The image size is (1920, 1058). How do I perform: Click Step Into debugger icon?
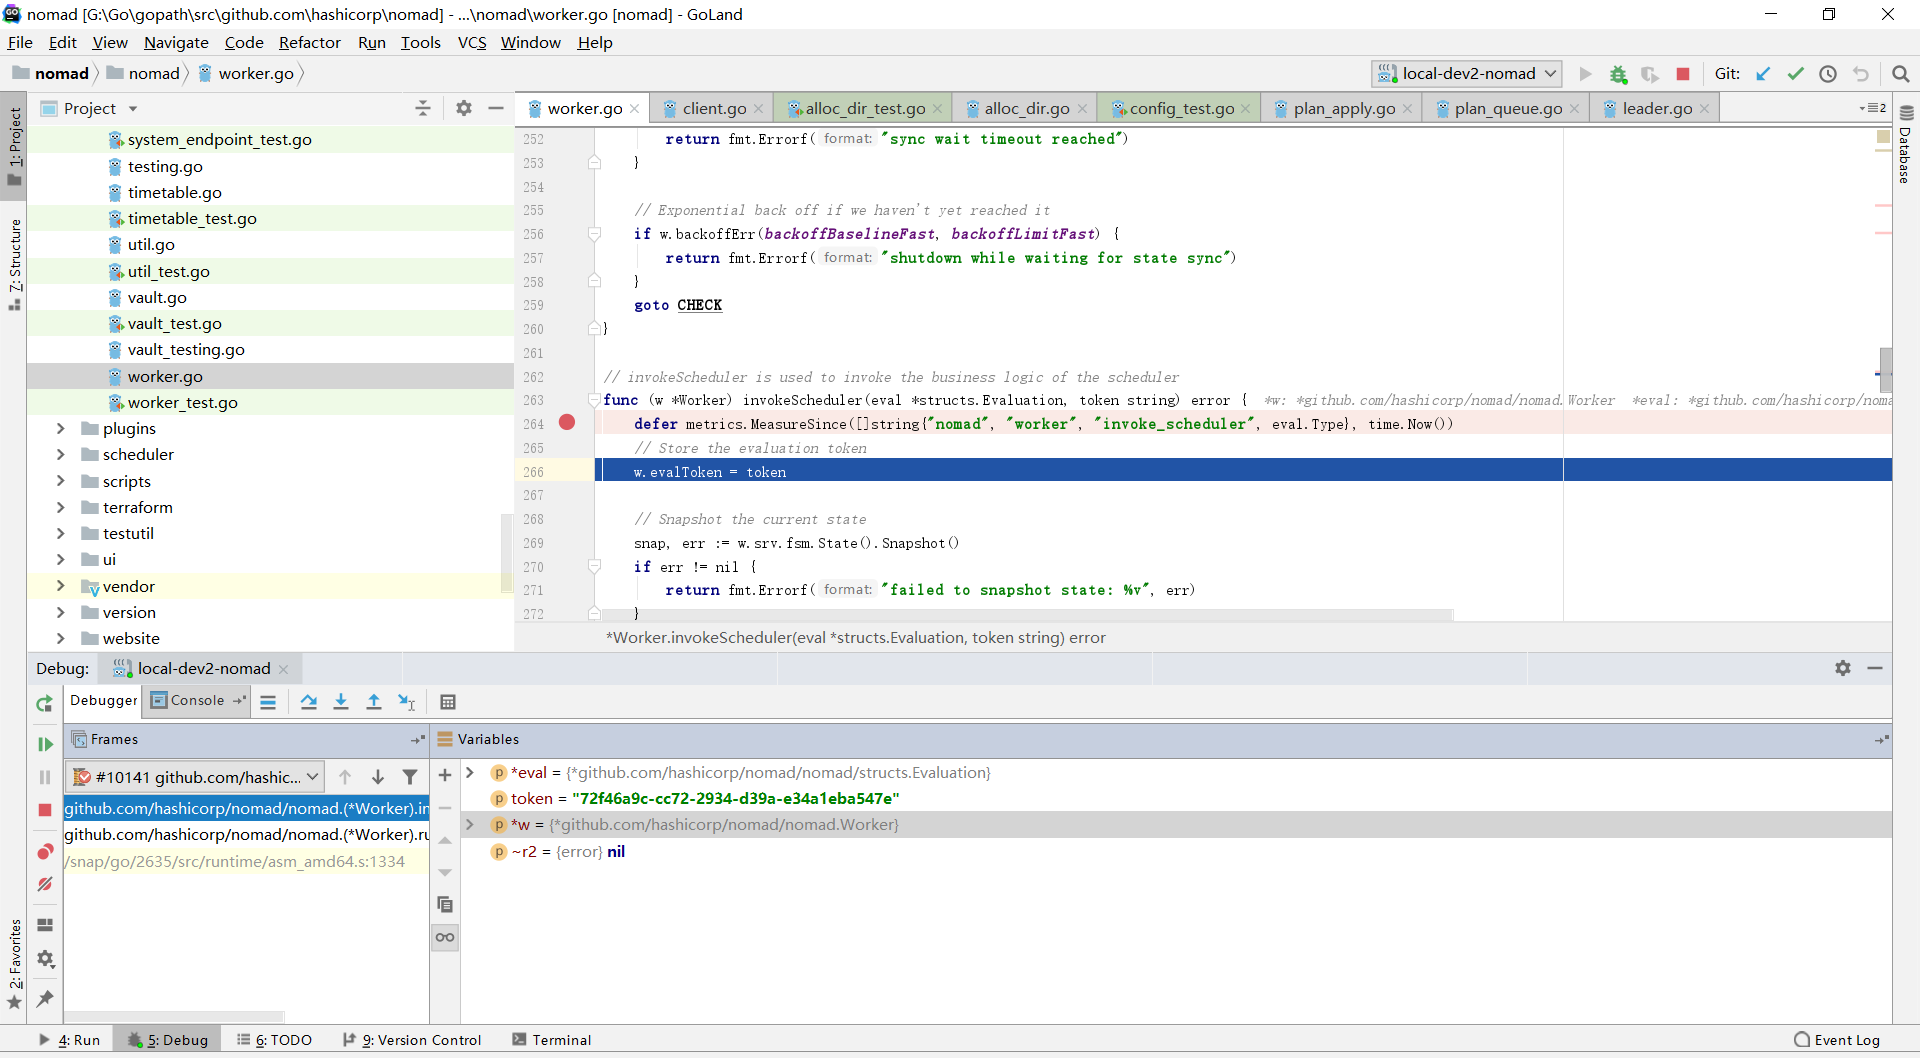(341, 702)
